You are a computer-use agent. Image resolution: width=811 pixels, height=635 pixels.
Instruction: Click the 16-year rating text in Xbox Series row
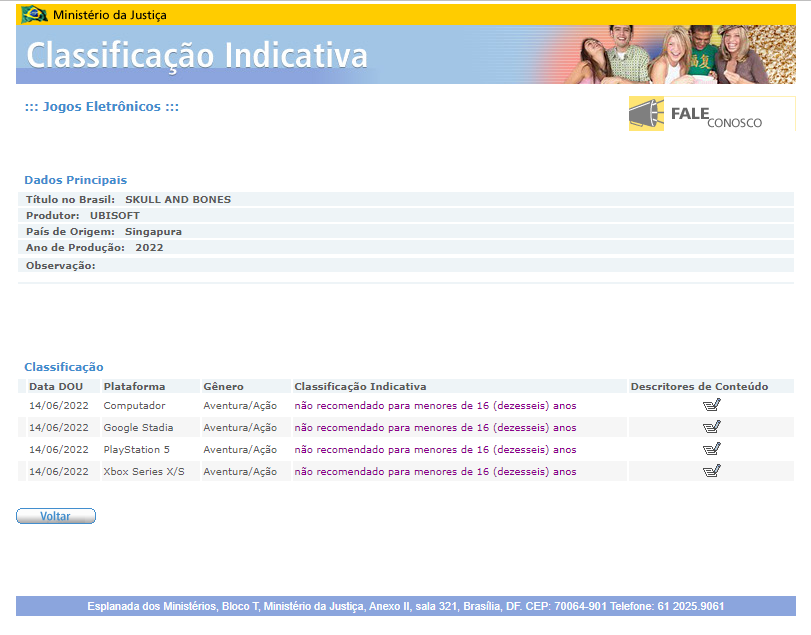435,472
